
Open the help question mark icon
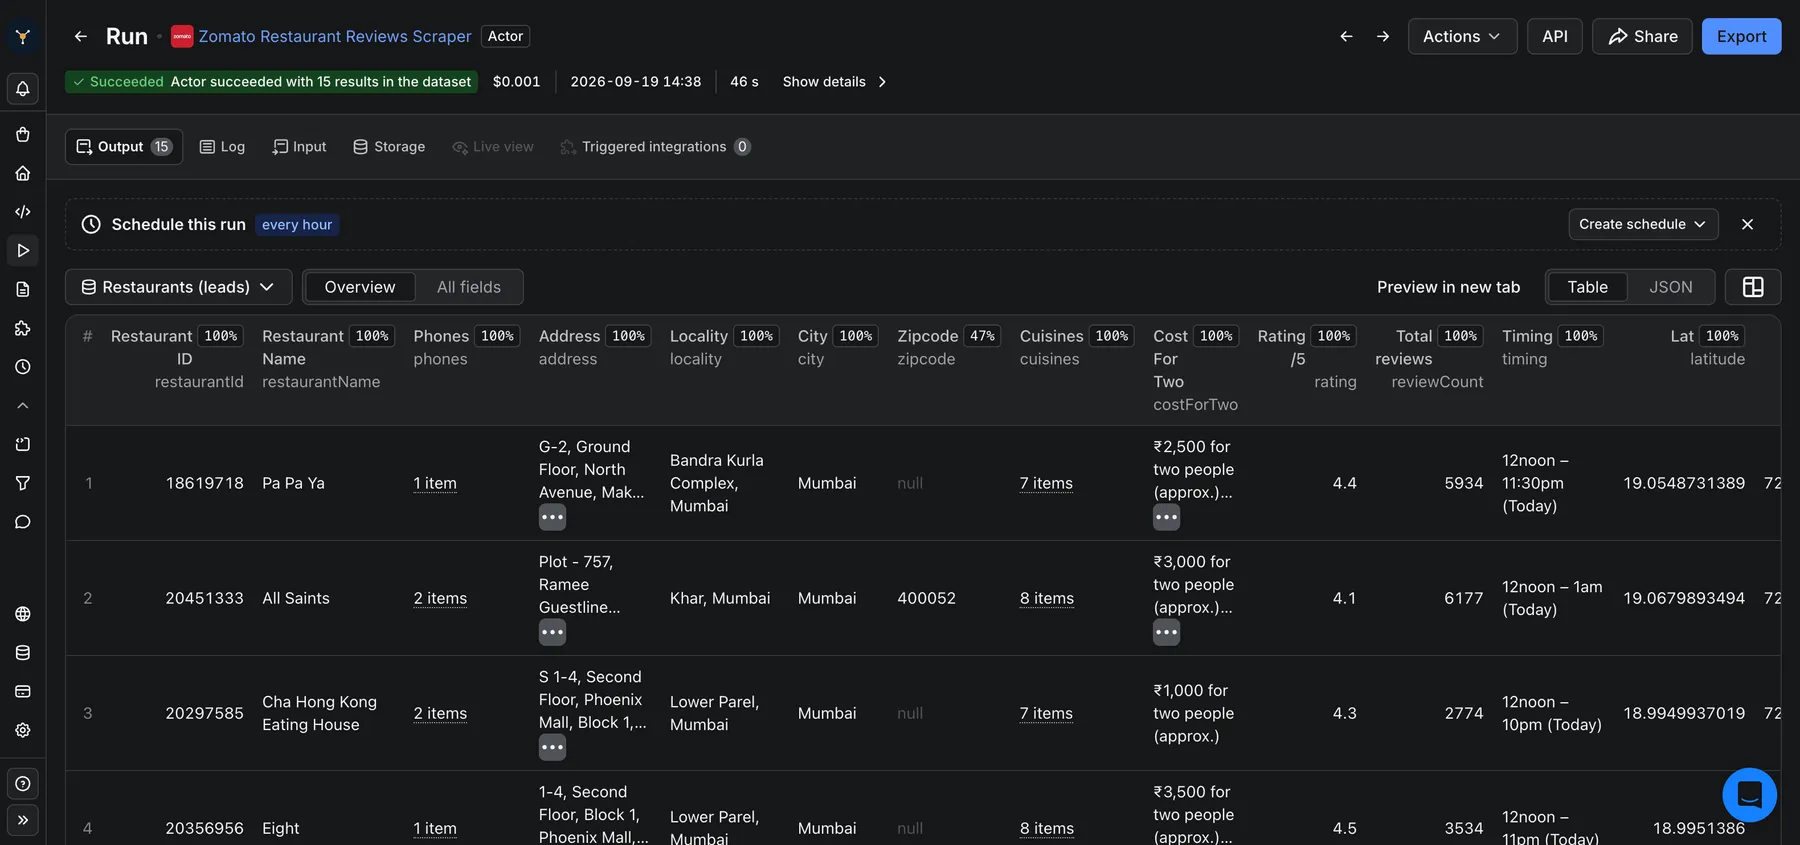pyautogui.click(x=23, y=784)
